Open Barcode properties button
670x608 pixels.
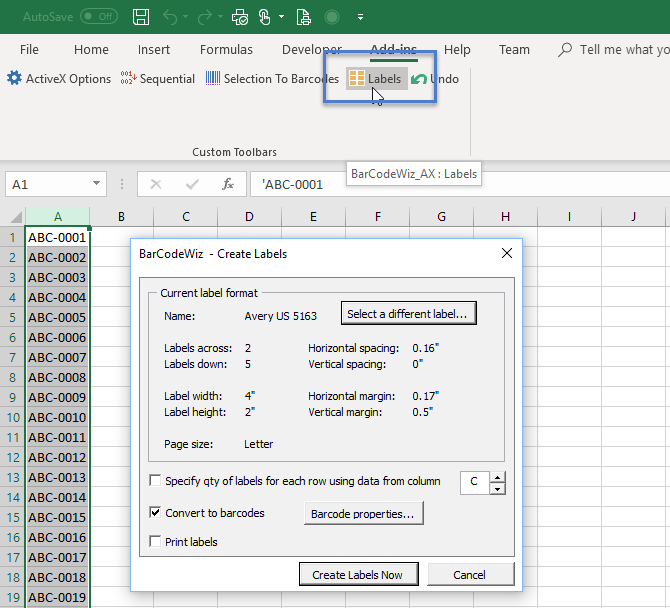point(363,513)
